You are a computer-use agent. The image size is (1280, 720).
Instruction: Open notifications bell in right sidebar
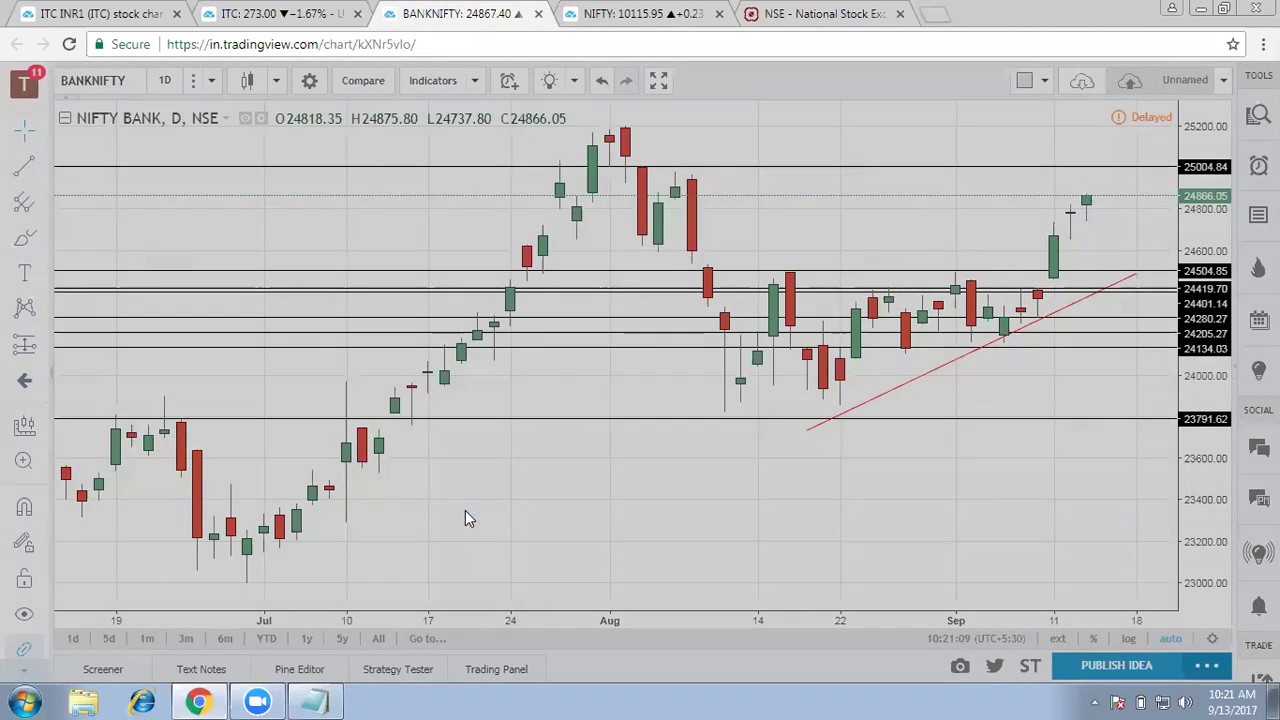[1259, 605]
